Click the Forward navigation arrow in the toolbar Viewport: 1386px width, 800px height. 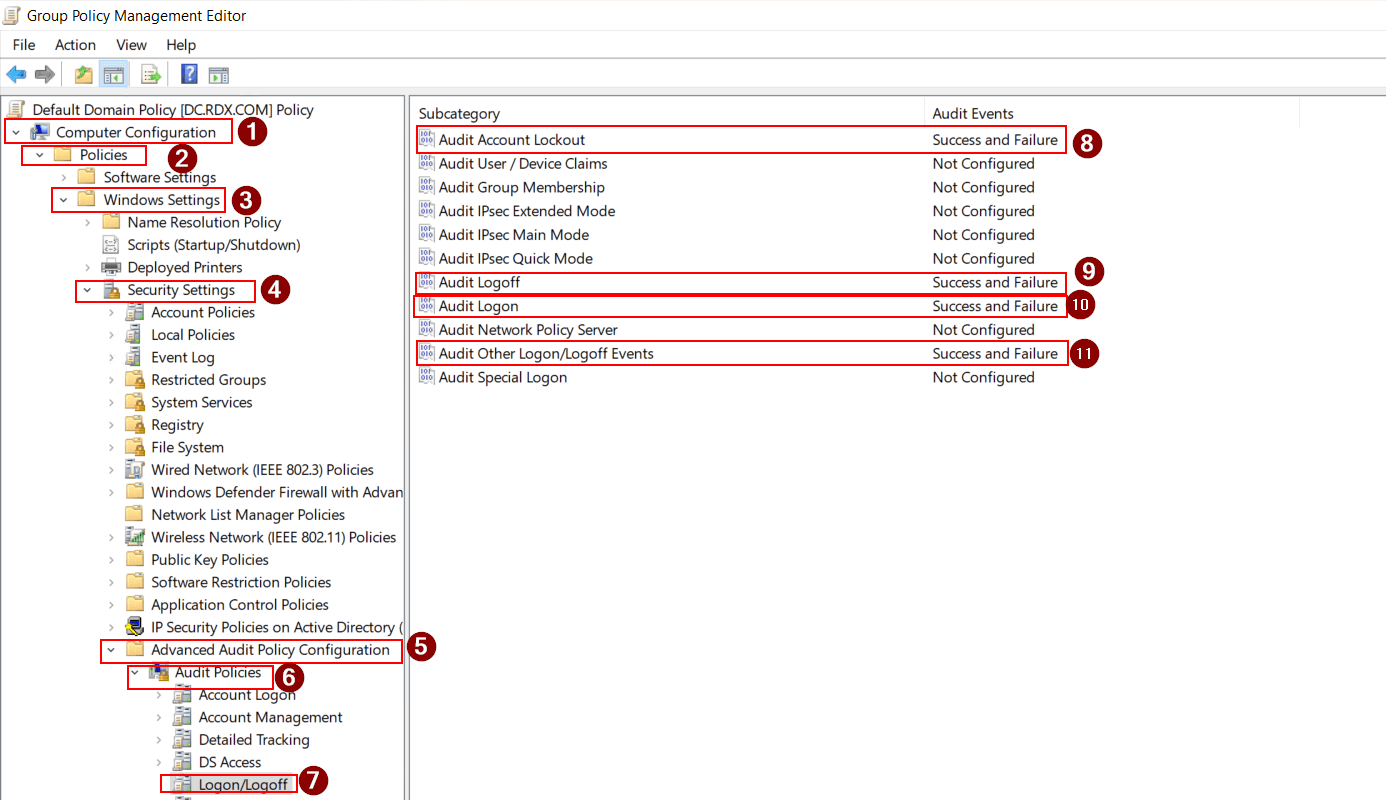44,73
